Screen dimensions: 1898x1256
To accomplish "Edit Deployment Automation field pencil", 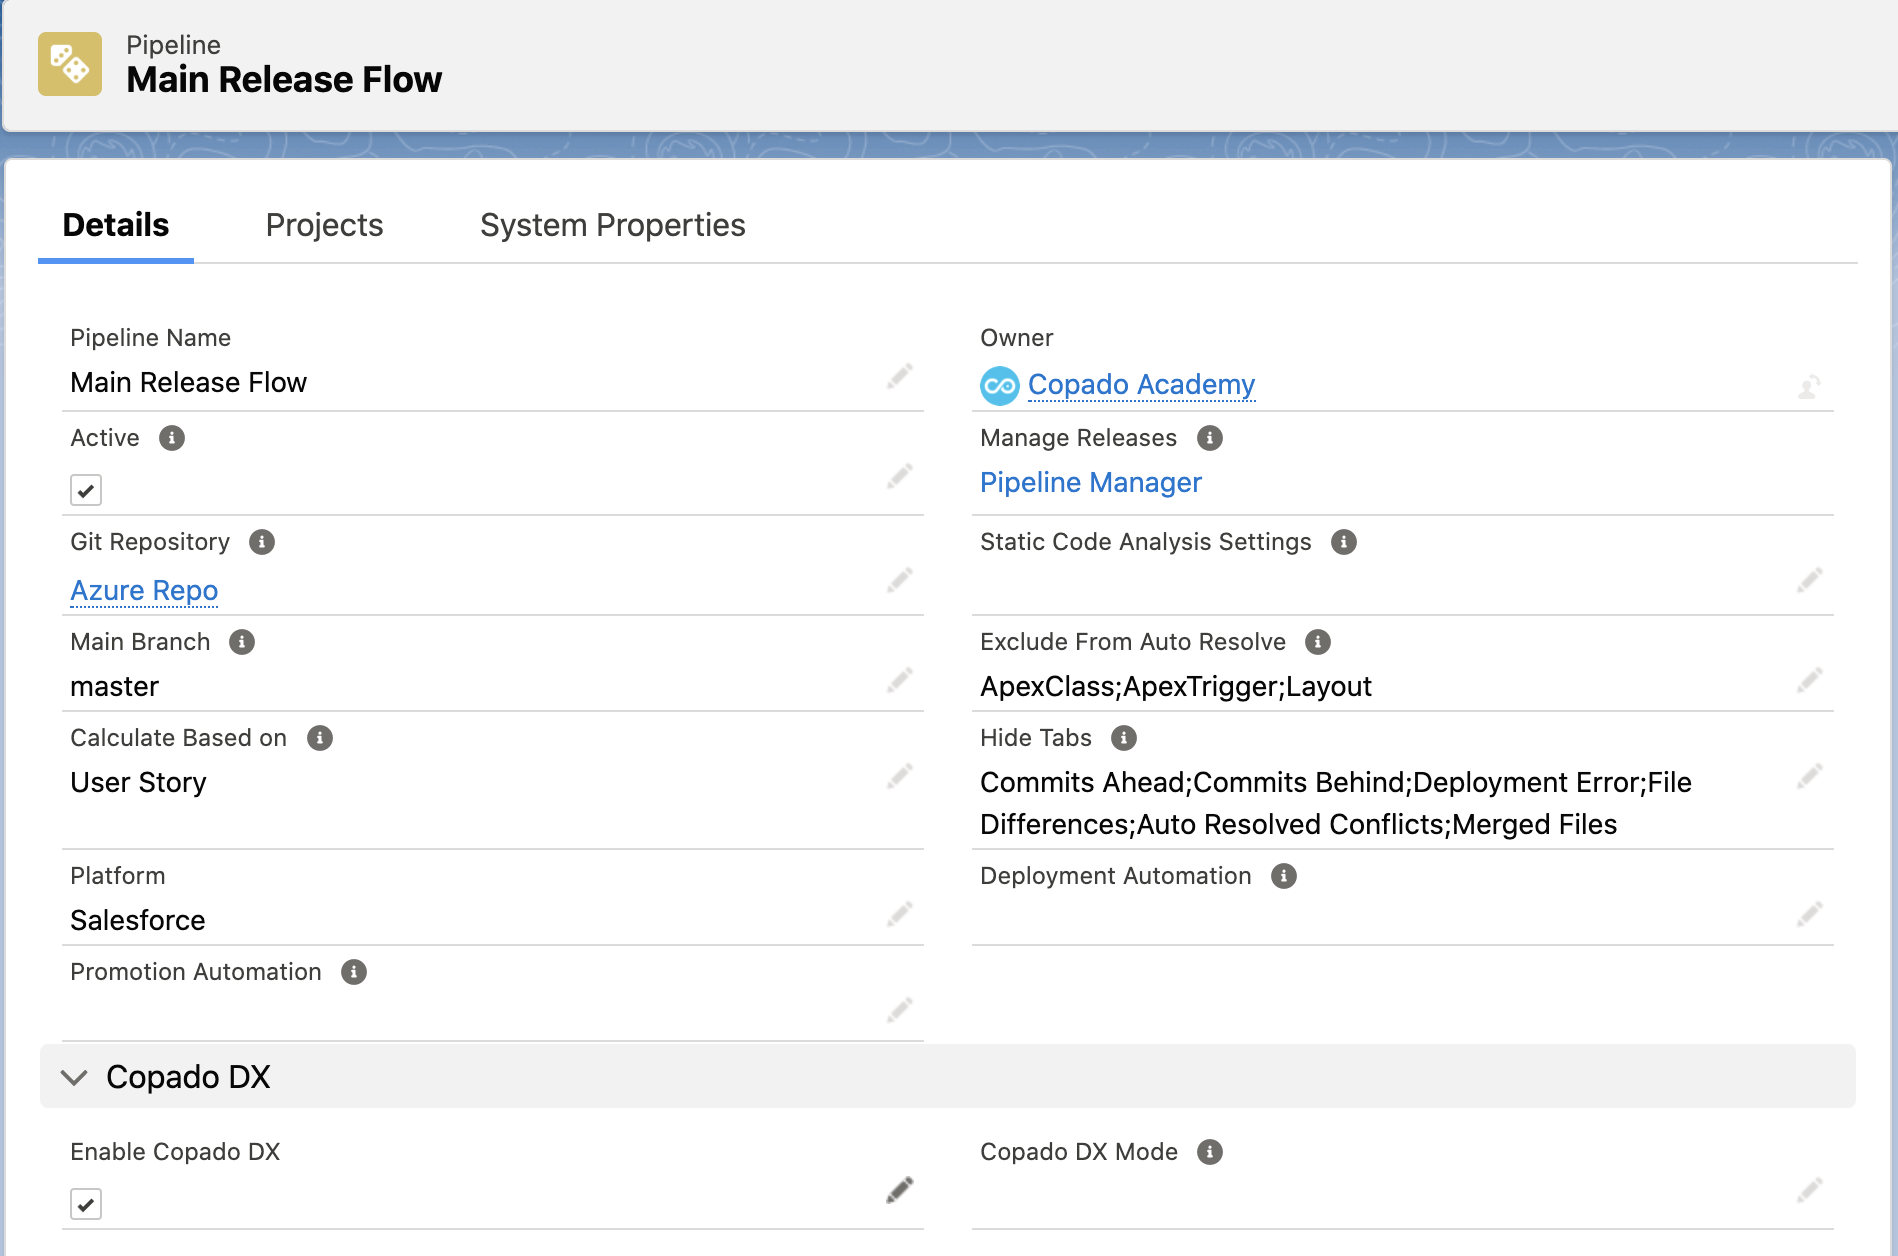I will coord(1810,915).
